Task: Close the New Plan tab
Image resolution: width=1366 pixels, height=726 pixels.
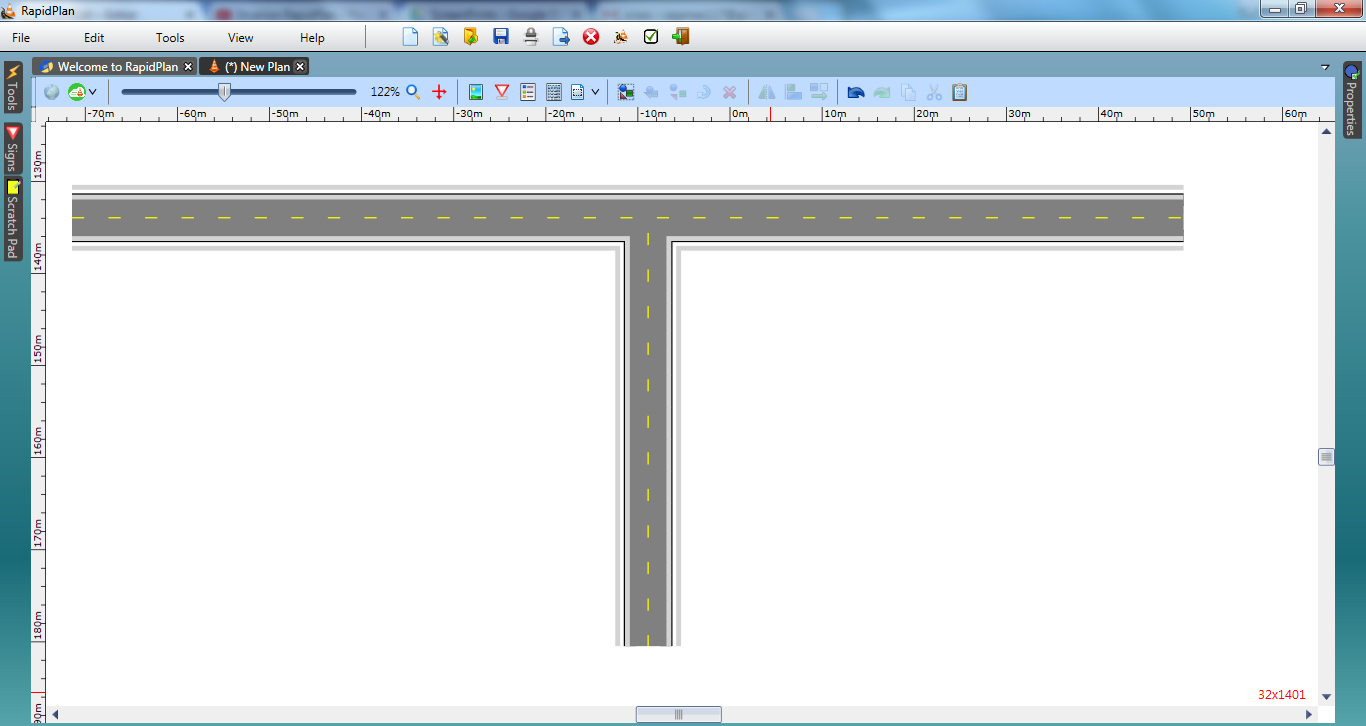Action: point(299,67)
